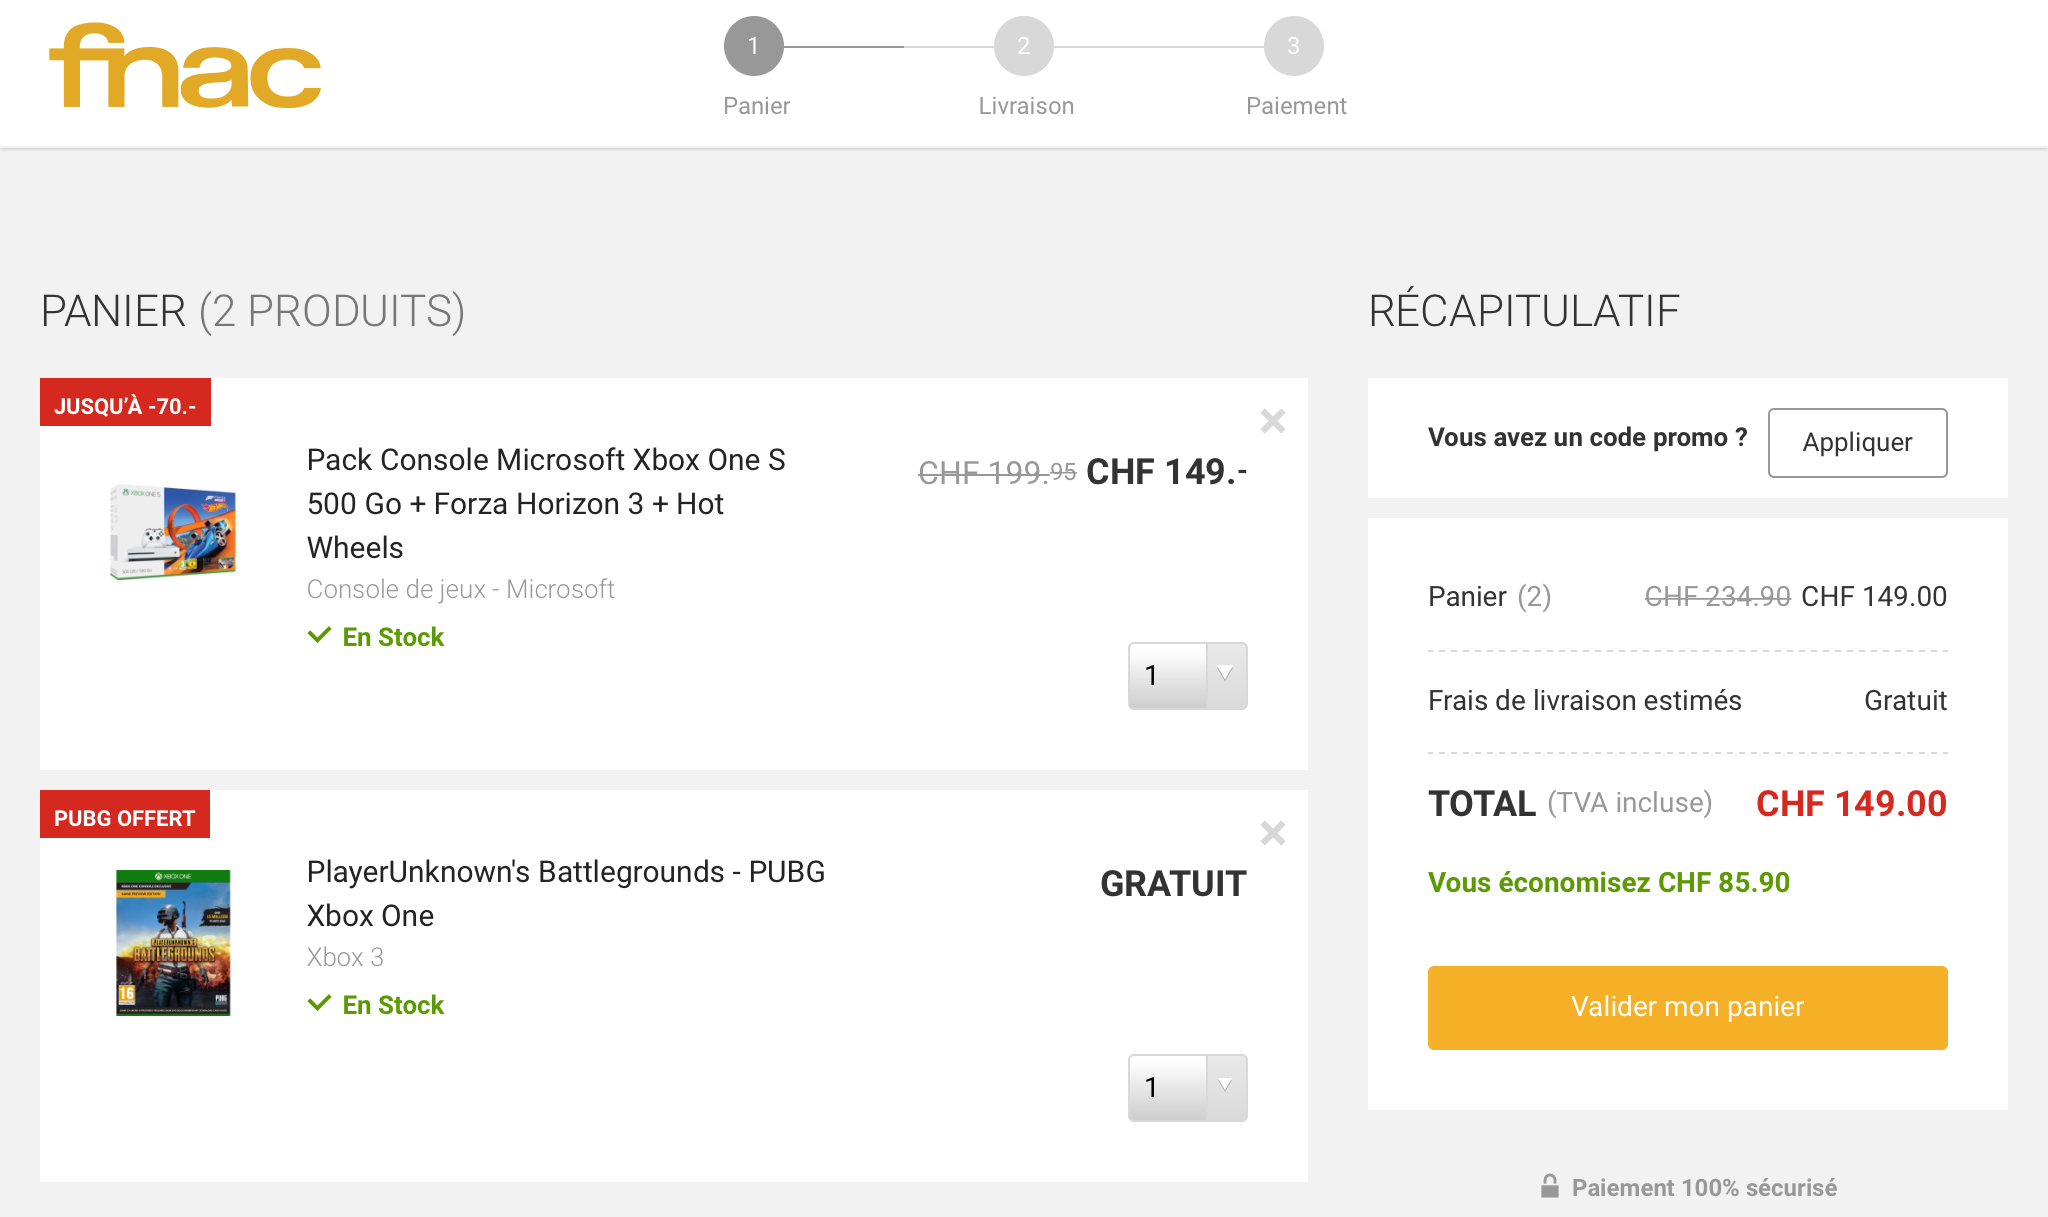Click Appliquer promo code button

point(1857,443)
